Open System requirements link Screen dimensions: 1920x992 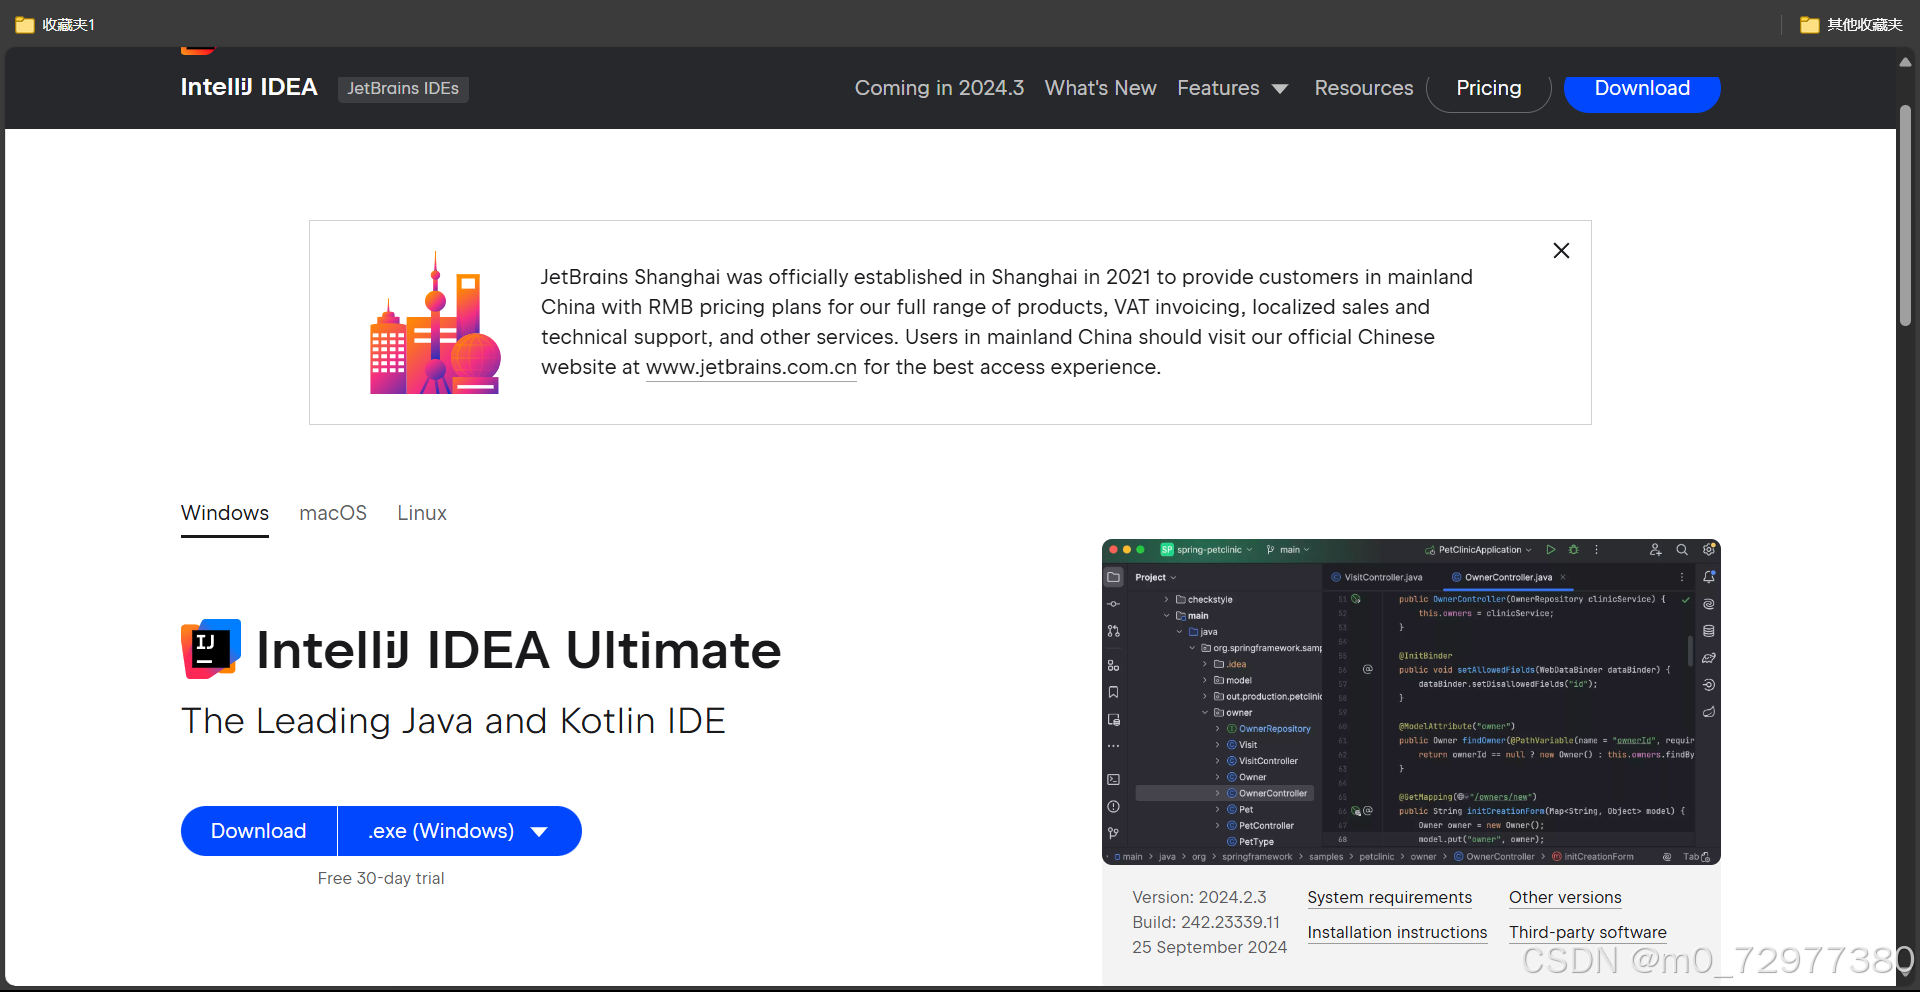pyautogui.click(x=1389, y=897)
